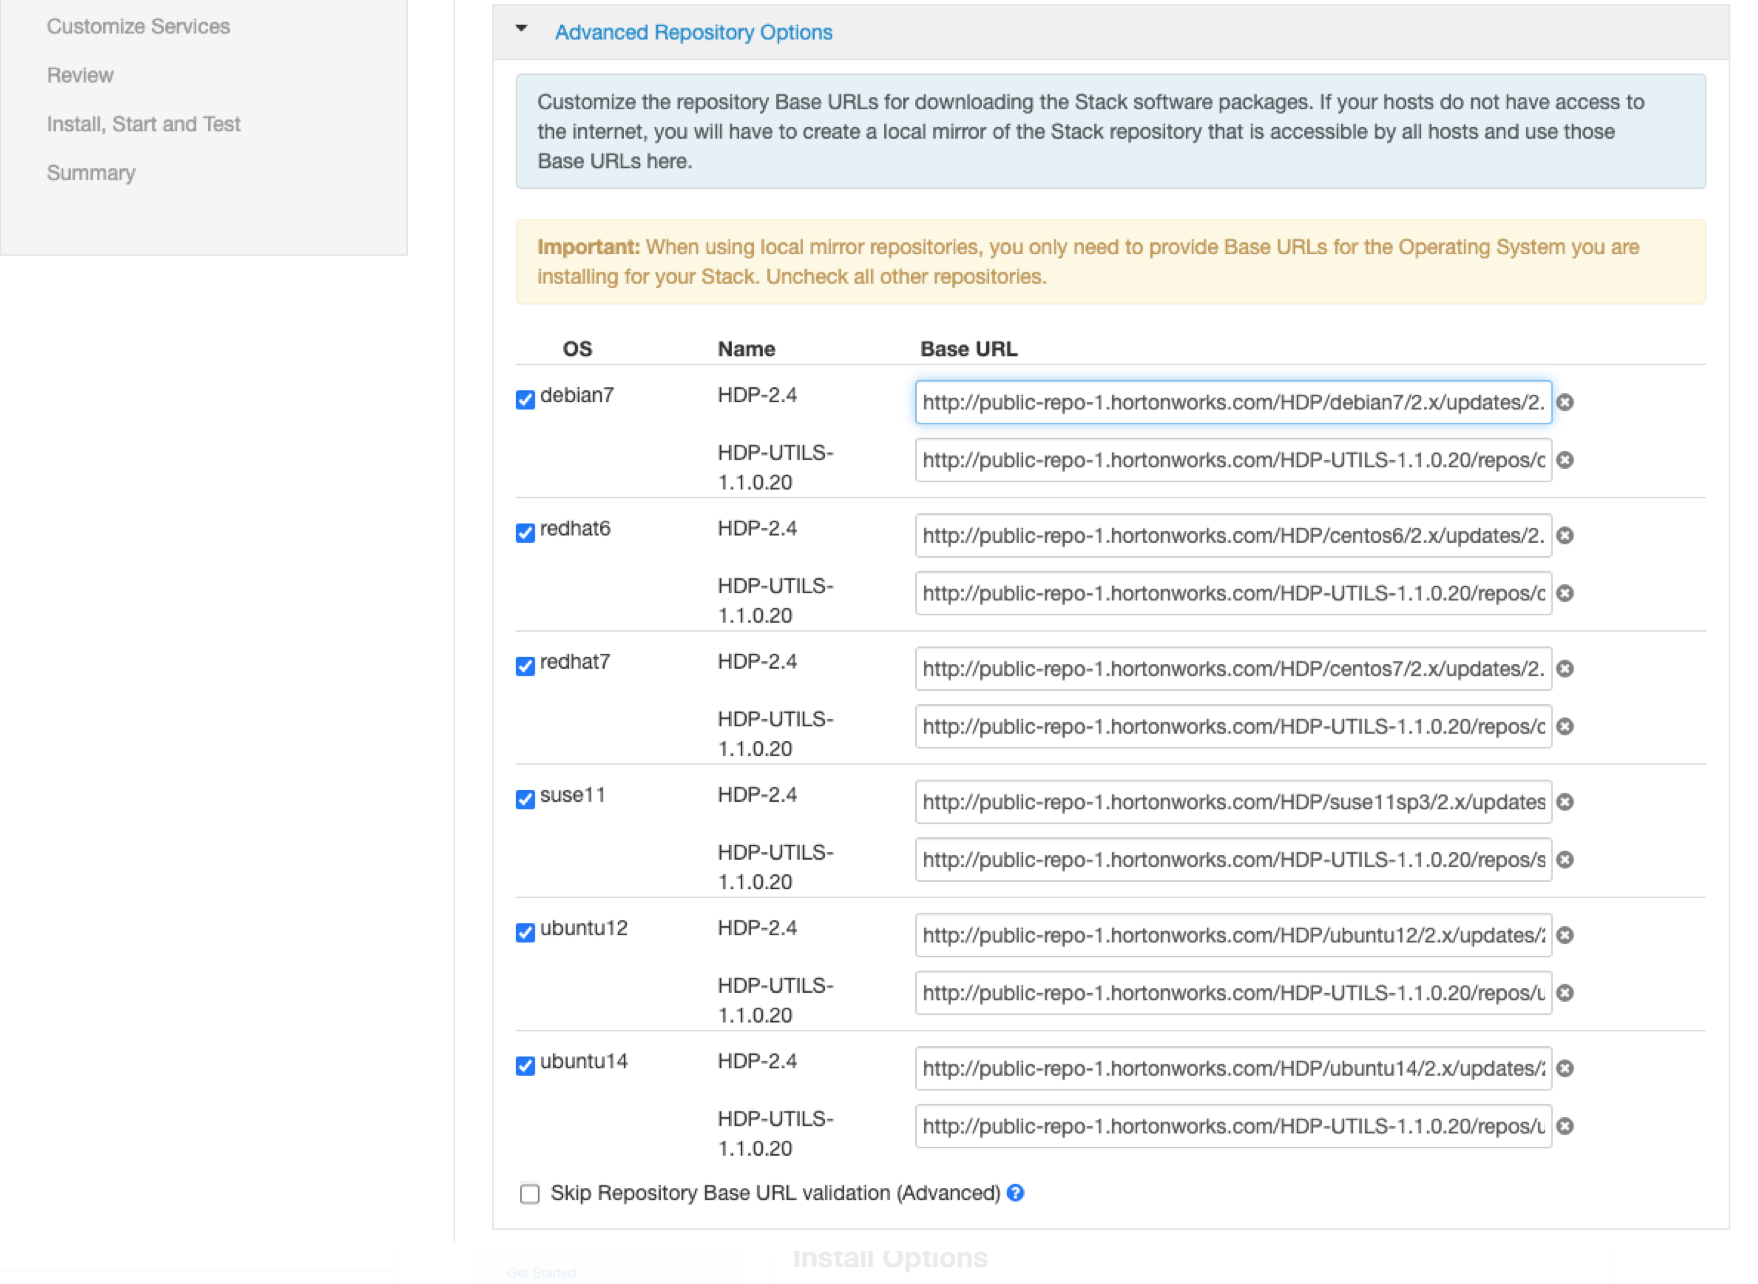Edit suse11 HDP-UTILS base URL field

pos(1233,860)
